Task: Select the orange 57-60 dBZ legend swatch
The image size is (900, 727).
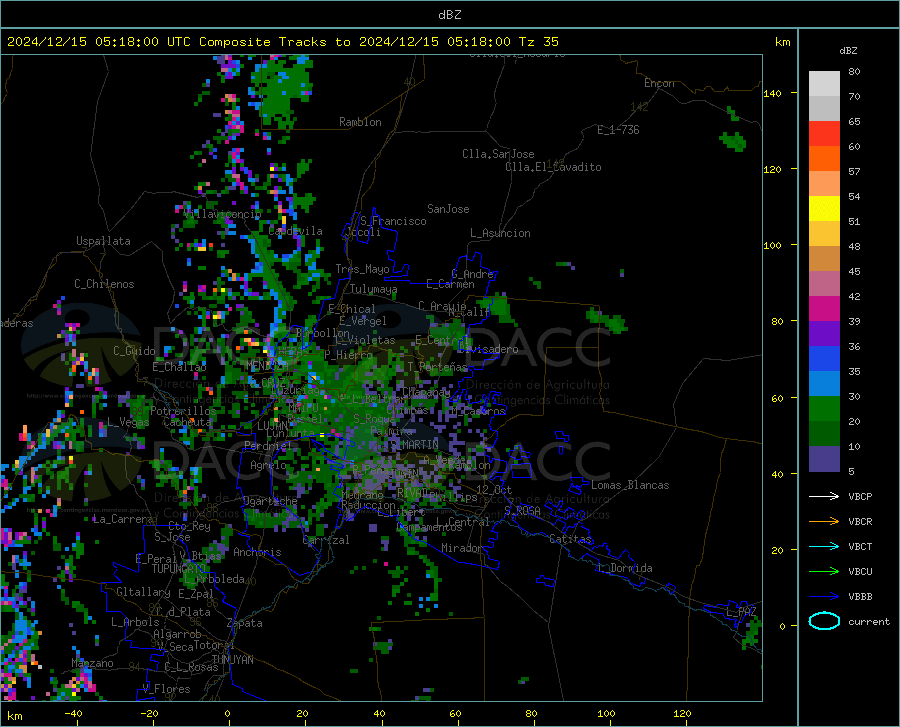Action: click(x=824, y=159)
